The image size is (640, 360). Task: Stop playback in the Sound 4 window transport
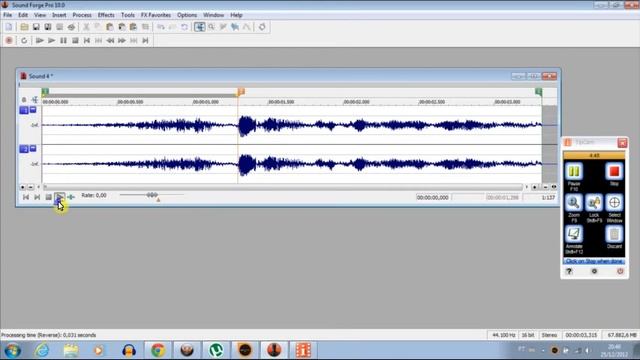[x=49, y=198]
